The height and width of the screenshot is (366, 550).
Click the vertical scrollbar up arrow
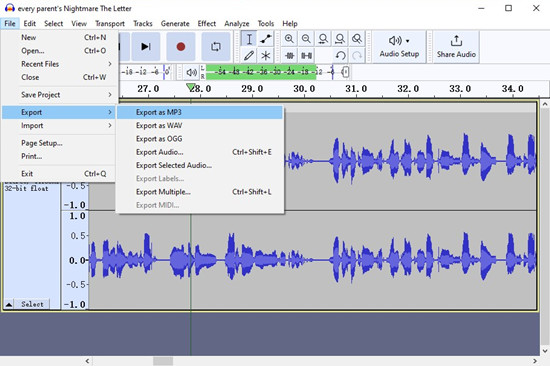click(545, 104)
